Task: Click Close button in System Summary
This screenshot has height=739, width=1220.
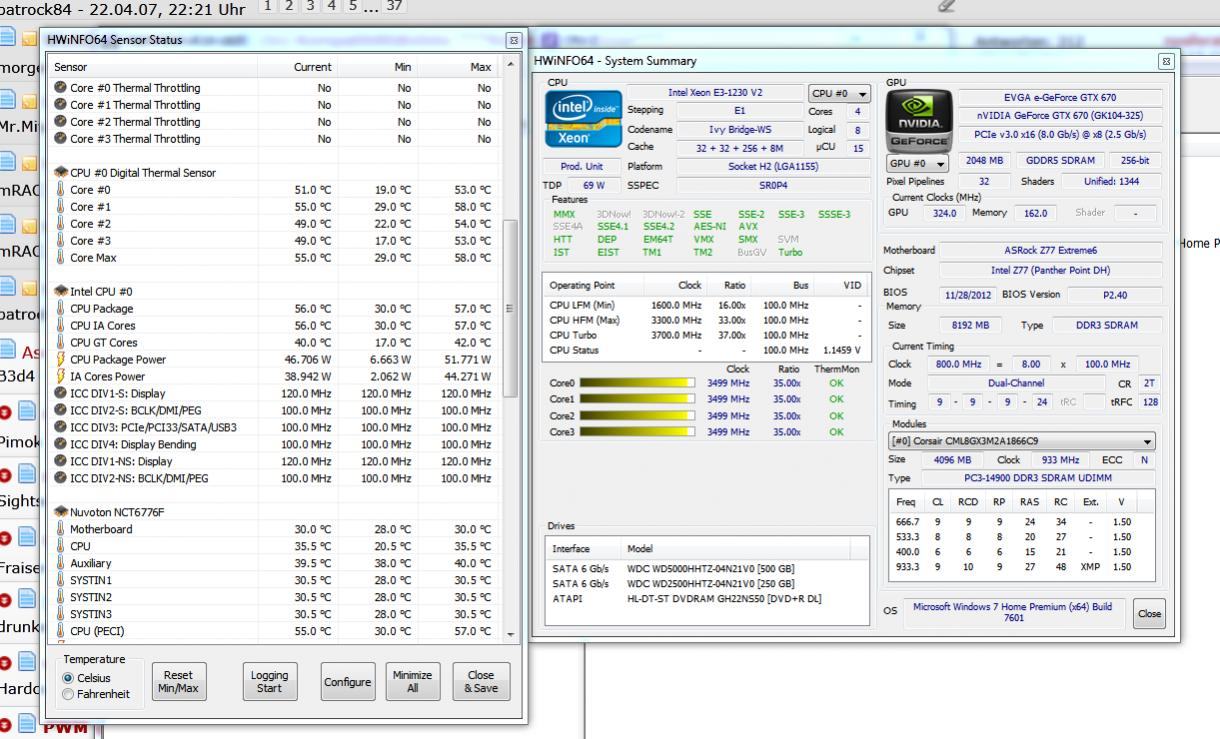Action: [1149, 614]
